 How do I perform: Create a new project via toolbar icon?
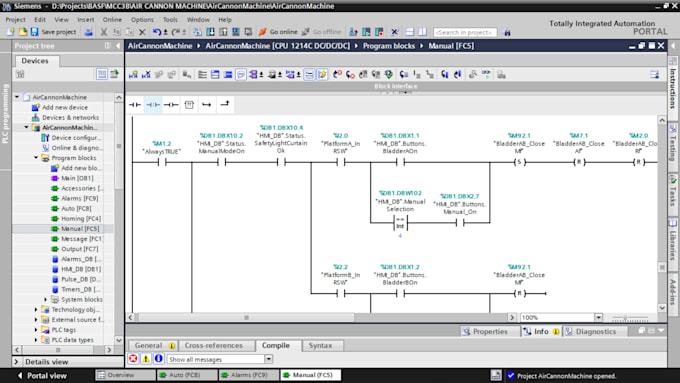[10, 32]
